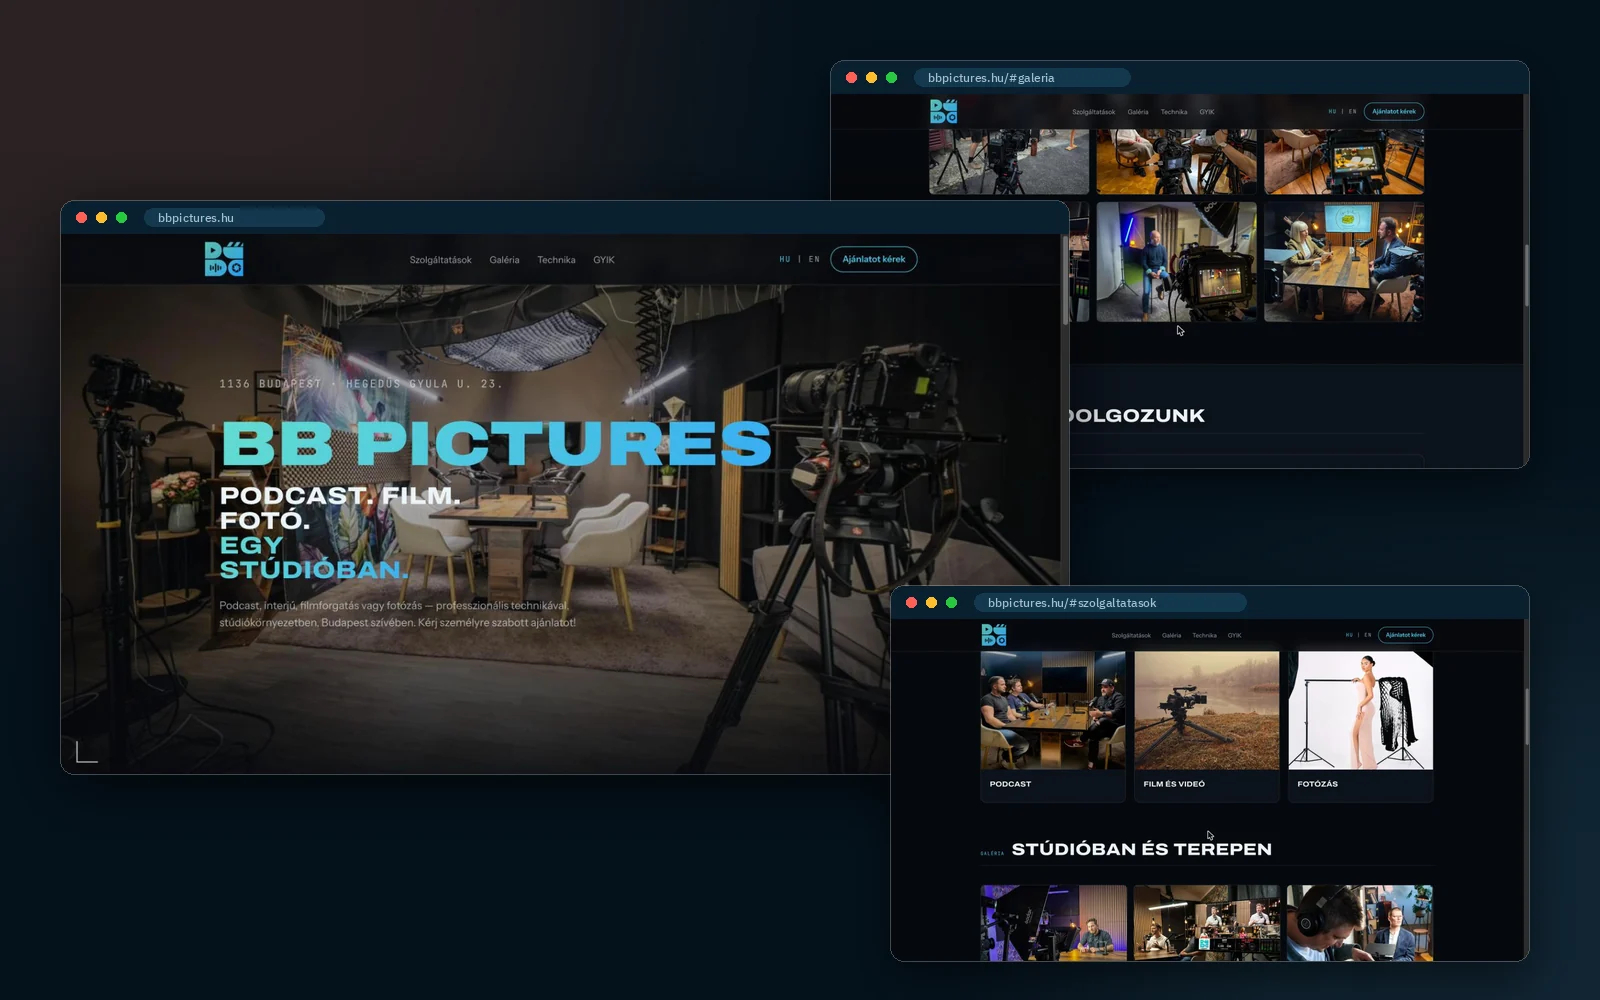Open the FILM ÉS VIDEÓ service card

pos(1207,727)
